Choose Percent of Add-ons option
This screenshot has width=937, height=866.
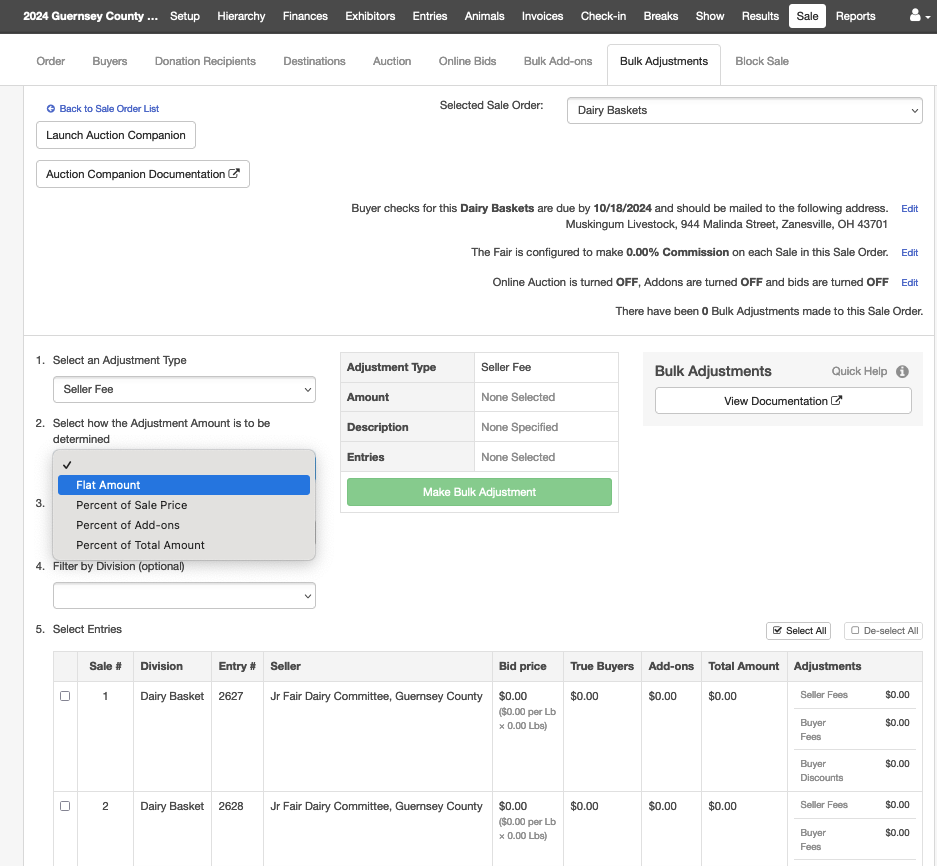(184, 525)
